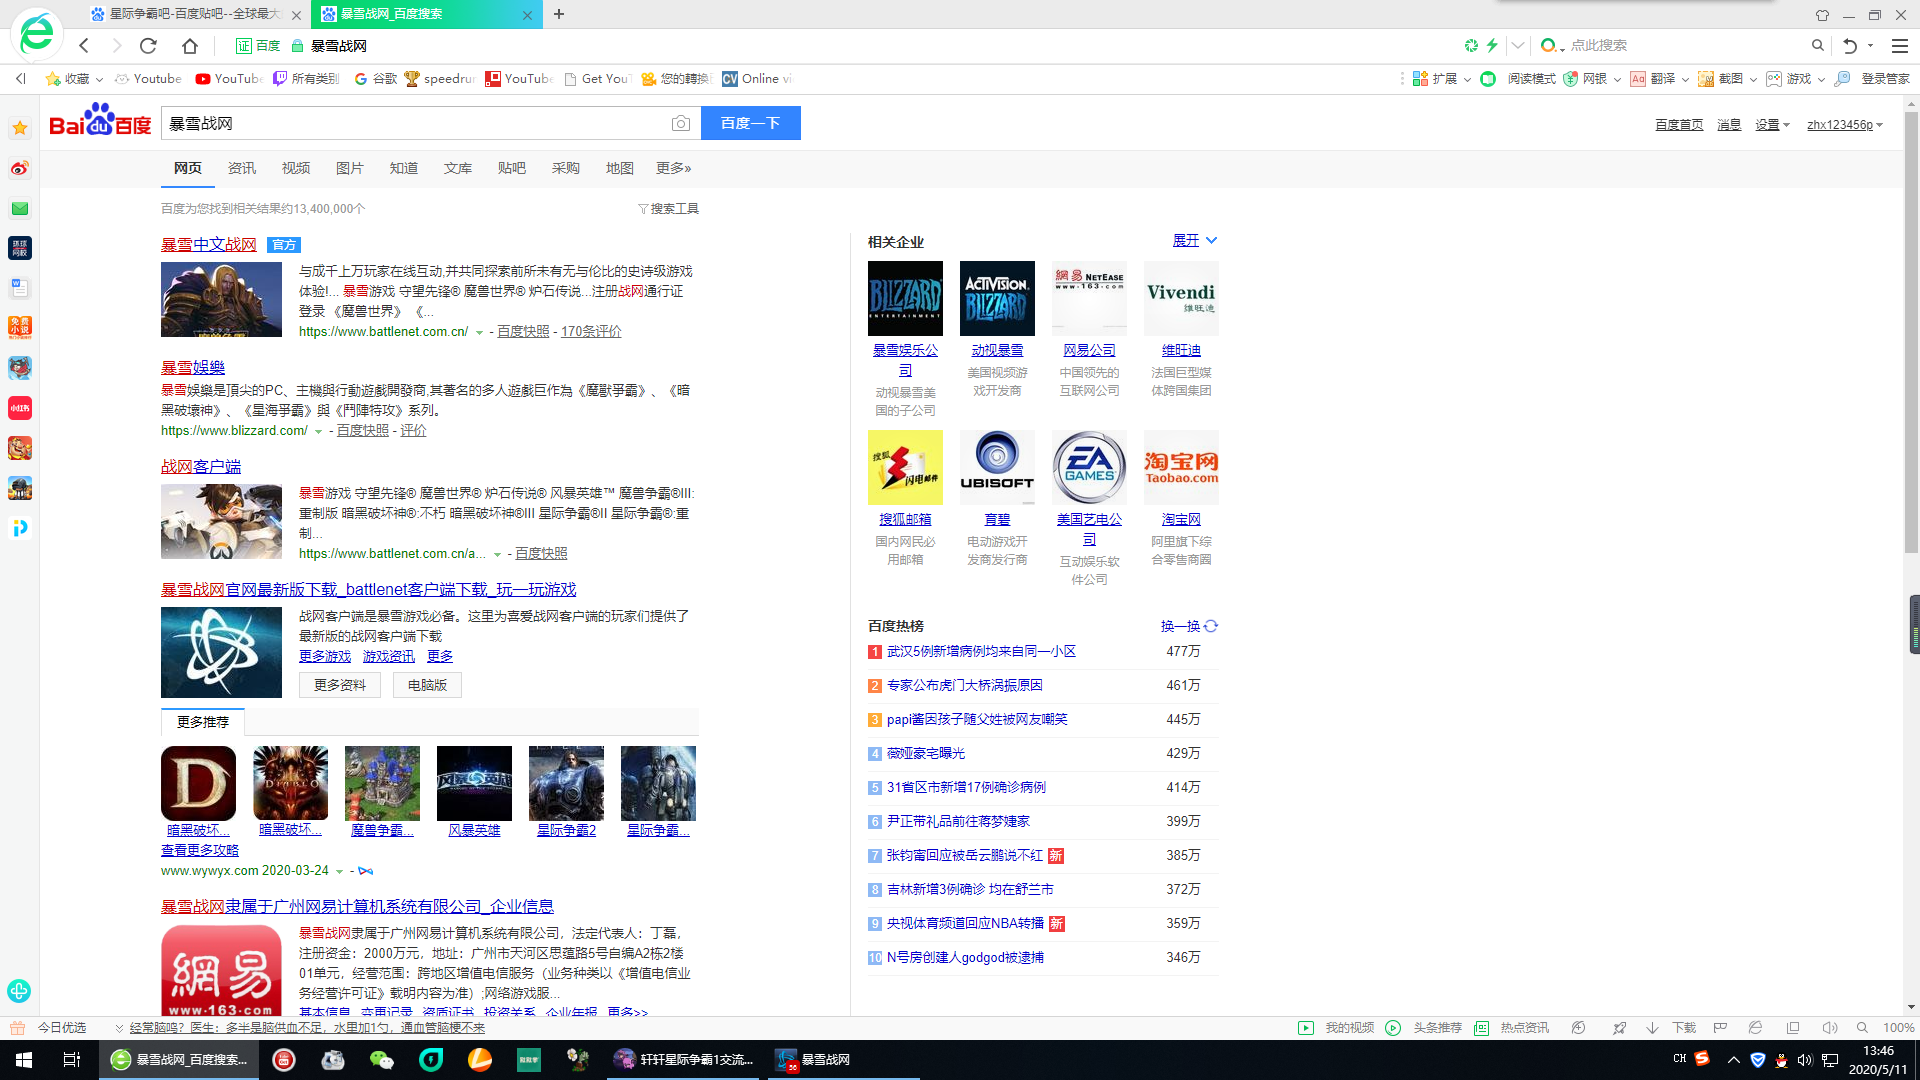1920x1080 pixels.
Task: Open the 登录管家 login manager
Action: [1872, 79]
